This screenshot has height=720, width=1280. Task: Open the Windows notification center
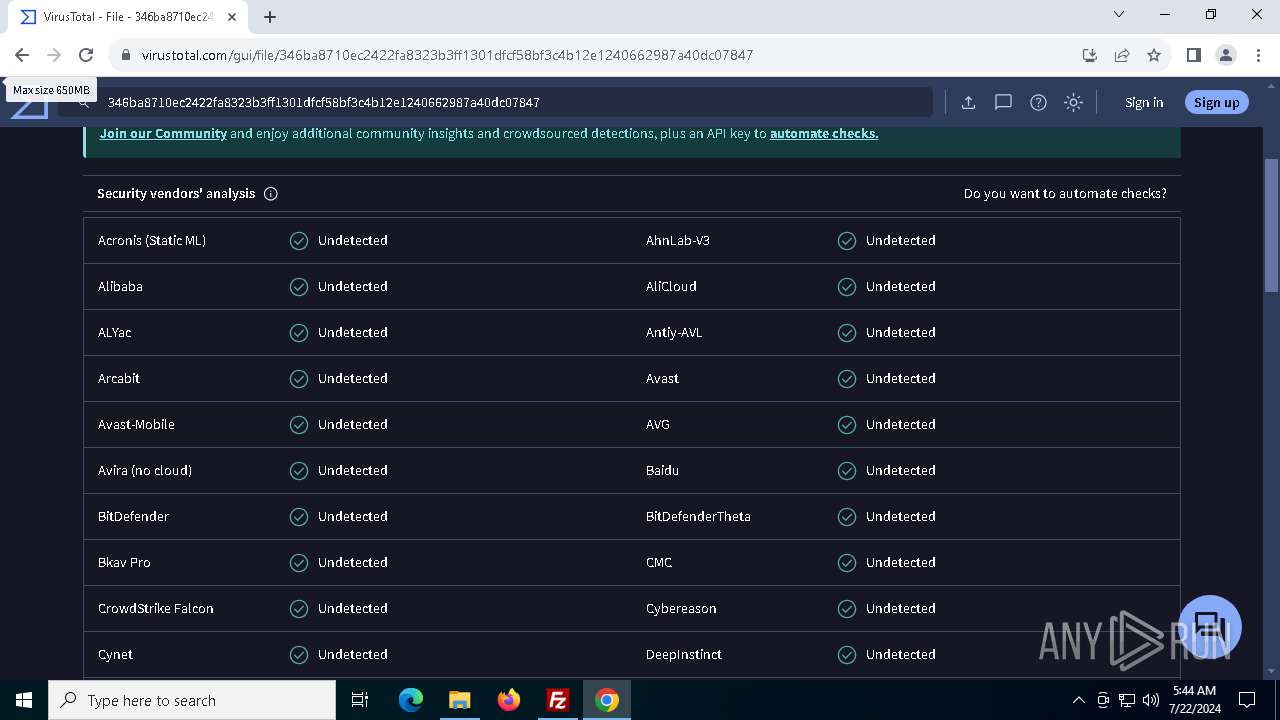click(1247, 700)
